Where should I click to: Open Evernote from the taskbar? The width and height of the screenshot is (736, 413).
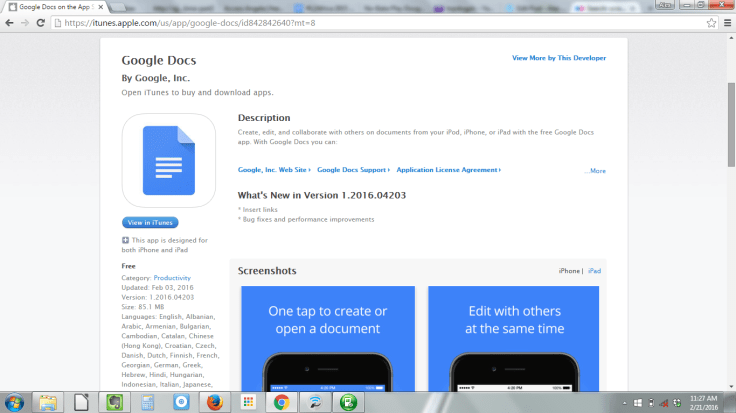click(115, 403)
